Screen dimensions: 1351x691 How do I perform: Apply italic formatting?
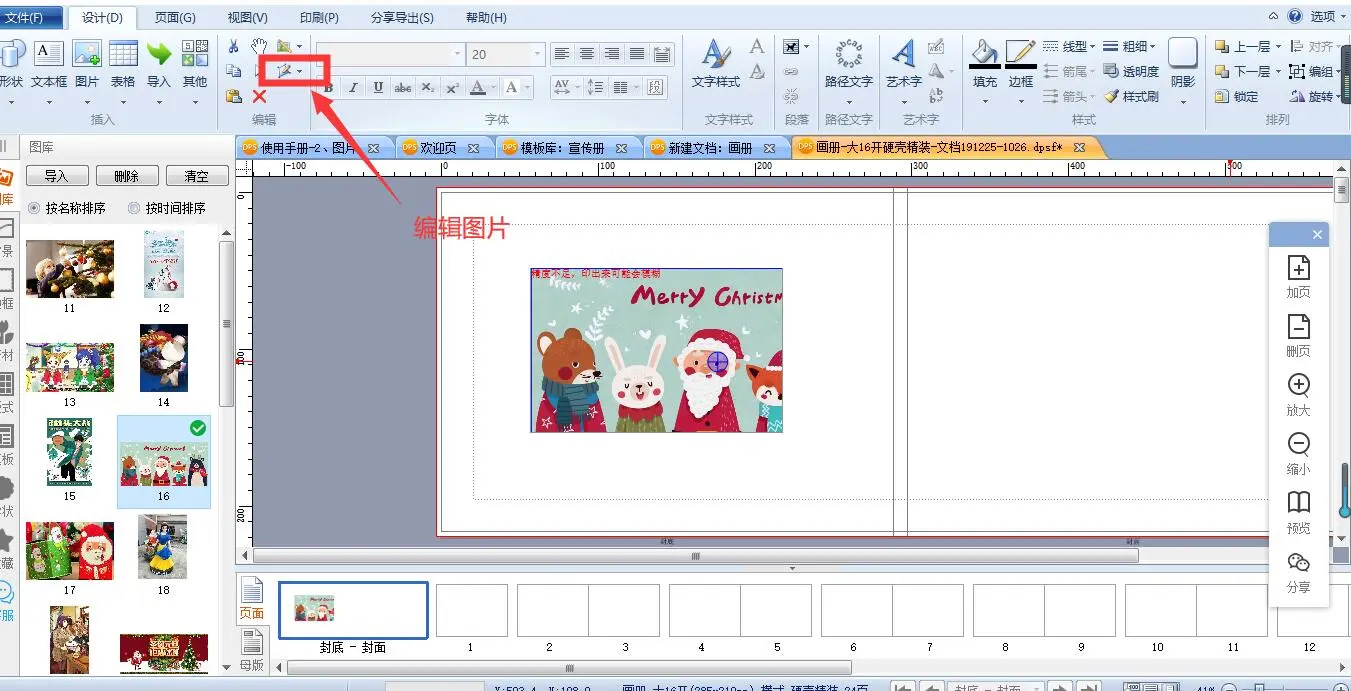click(x=353, y=88)
